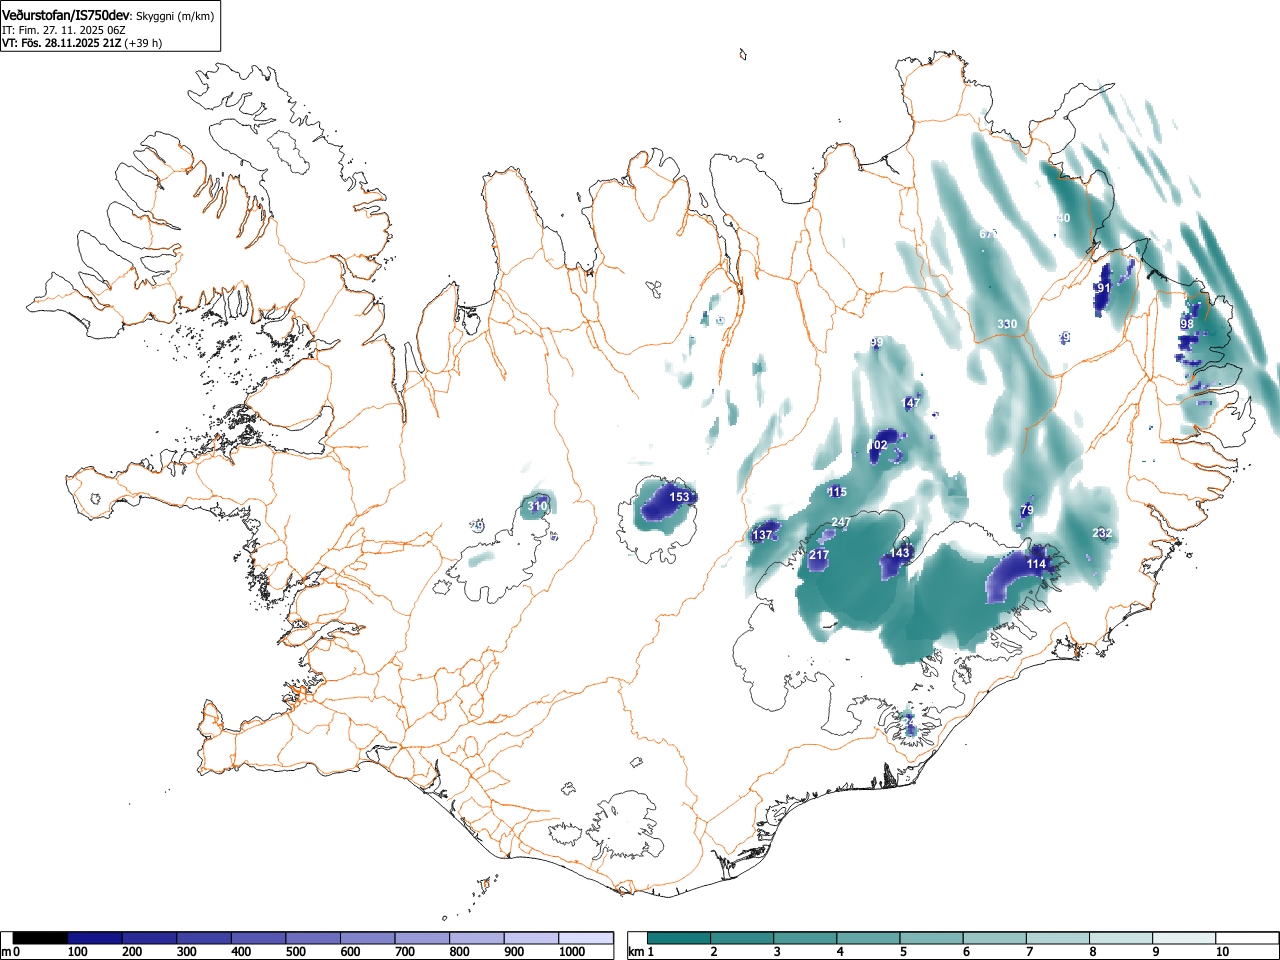The height and width of the screenshot is (960, 1280).
Task: Select the value 114 on the glacier
Action: [x=1036, y=564]
